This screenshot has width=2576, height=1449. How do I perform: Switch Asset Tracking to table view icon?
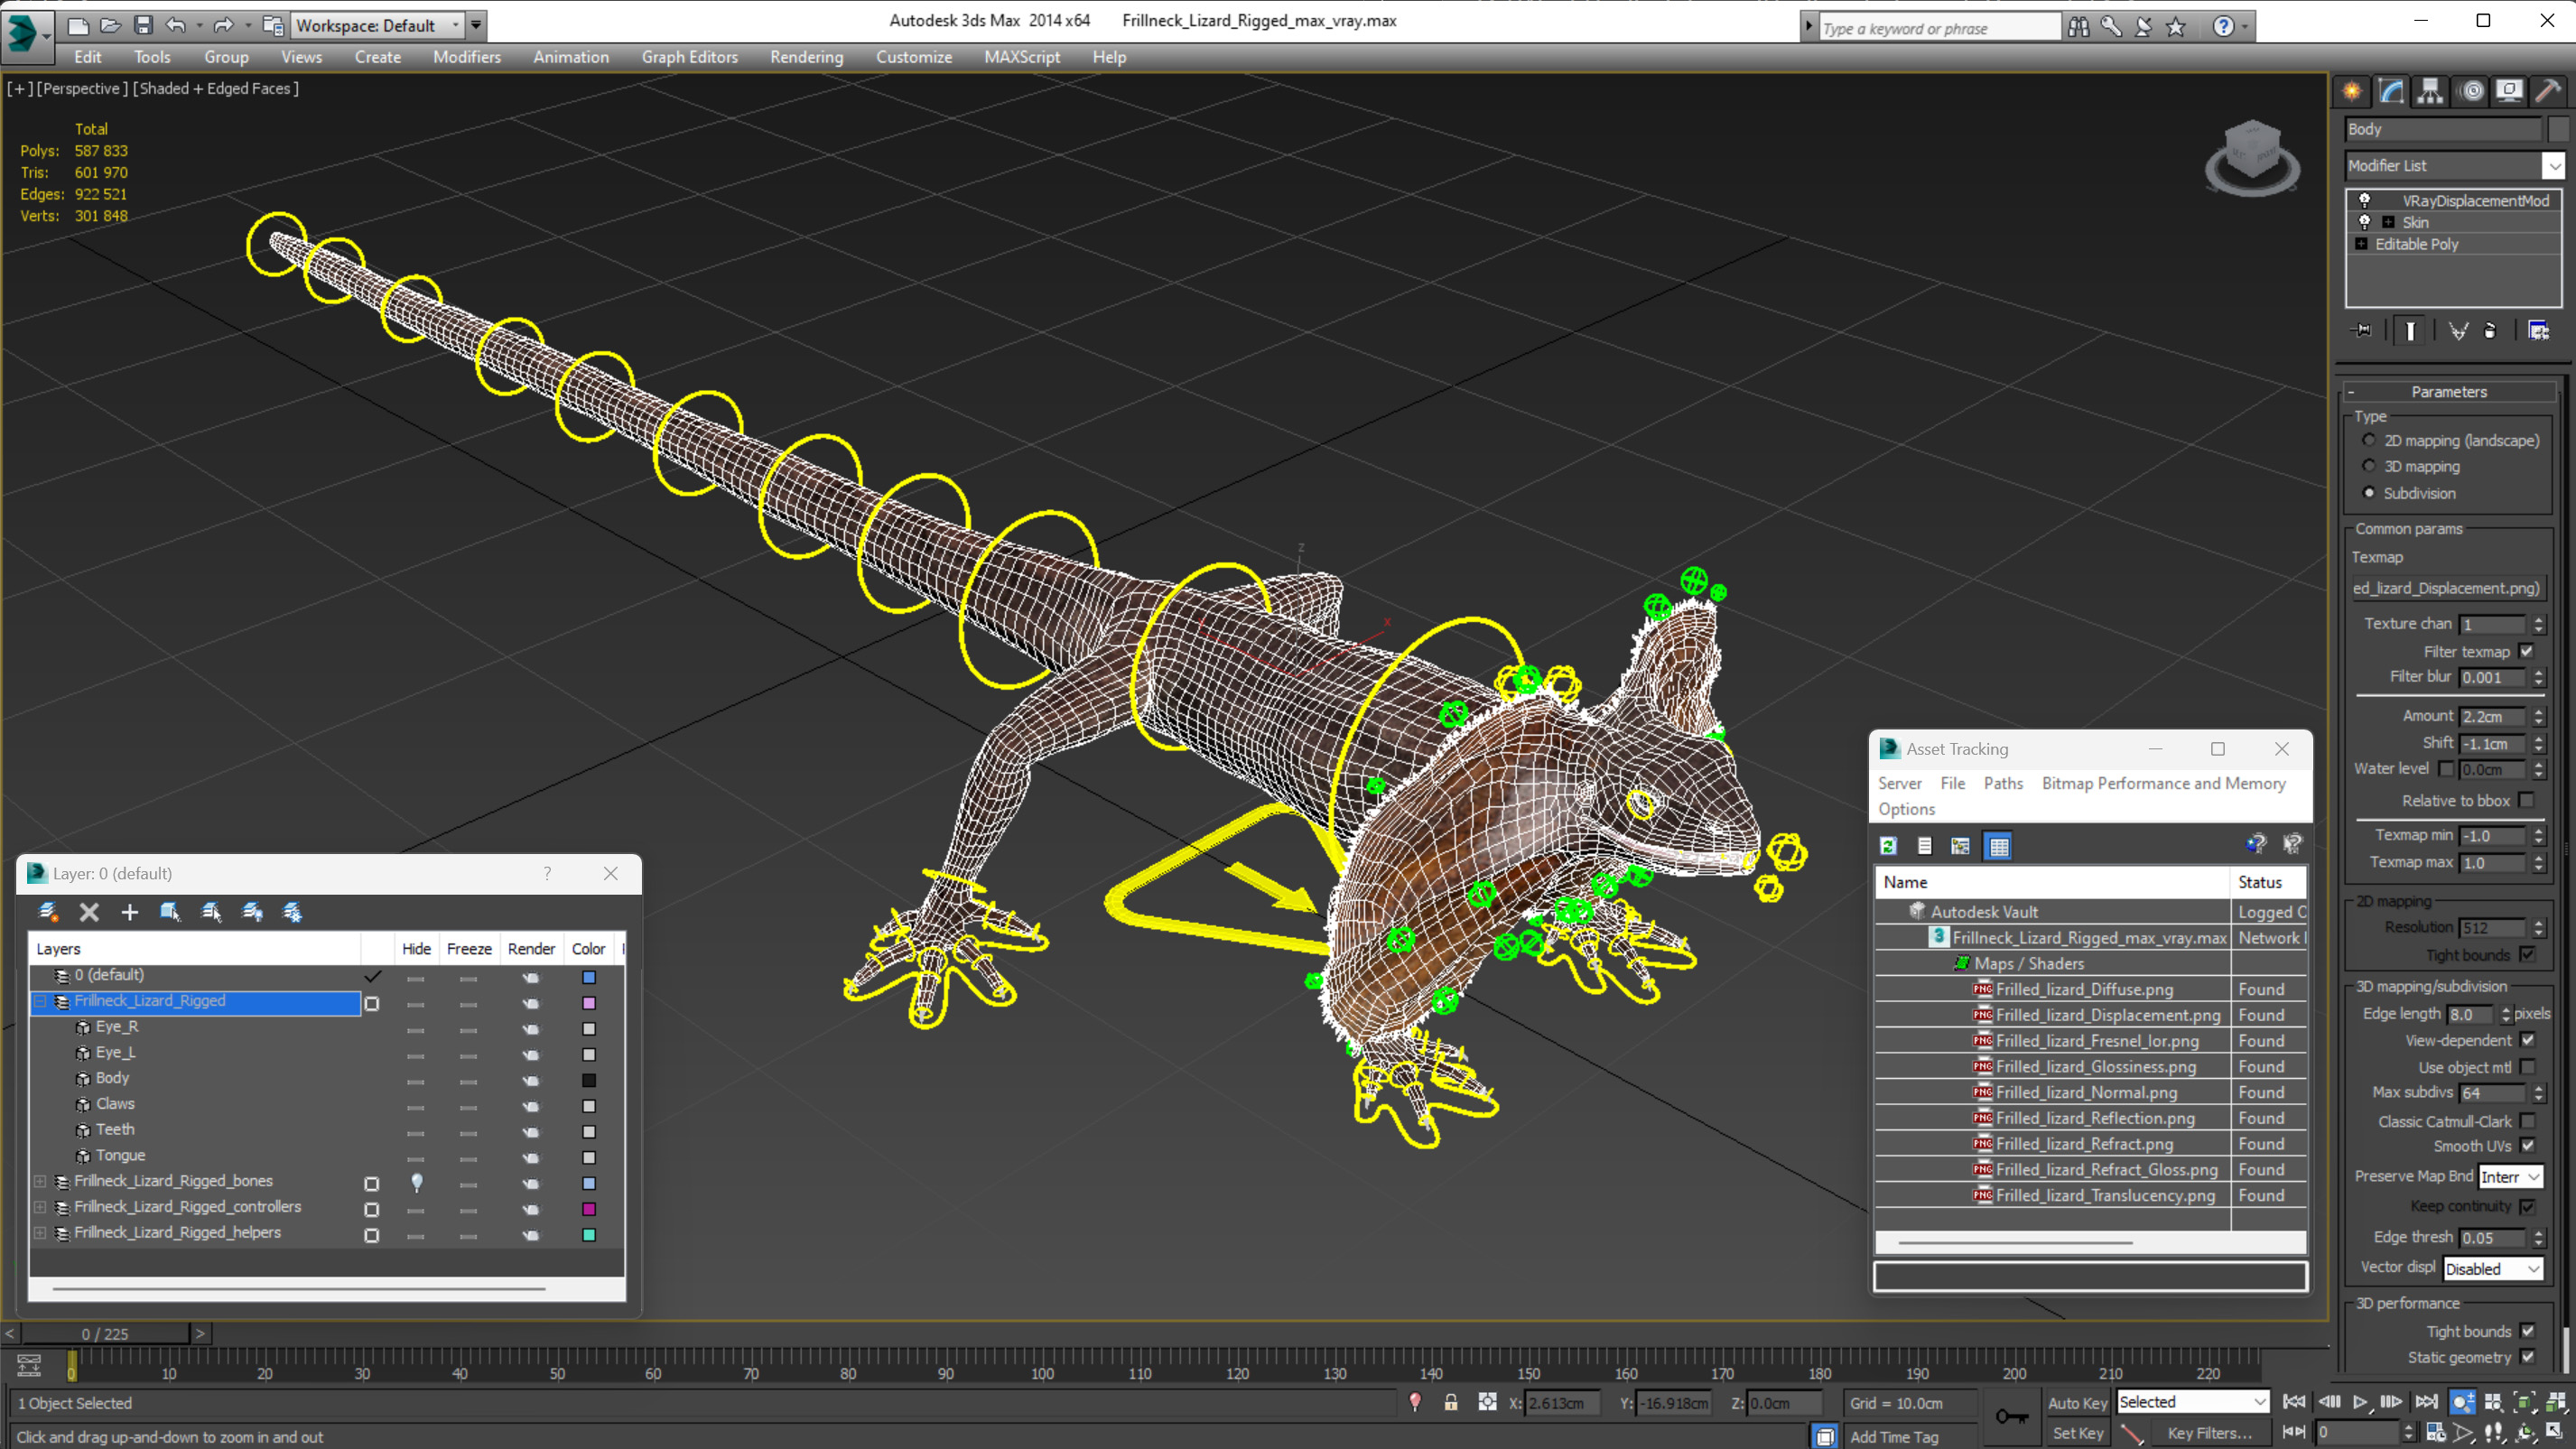[1998, 846]
